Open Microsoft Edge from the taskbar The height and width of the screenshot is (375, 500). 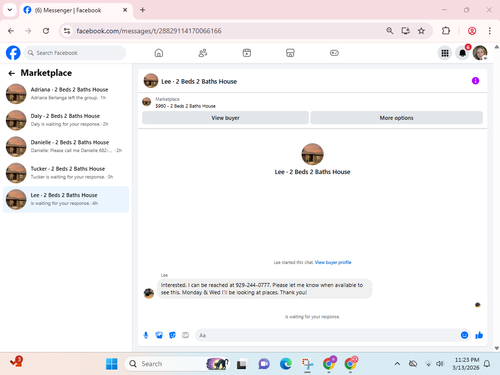(x=286, y=364)
